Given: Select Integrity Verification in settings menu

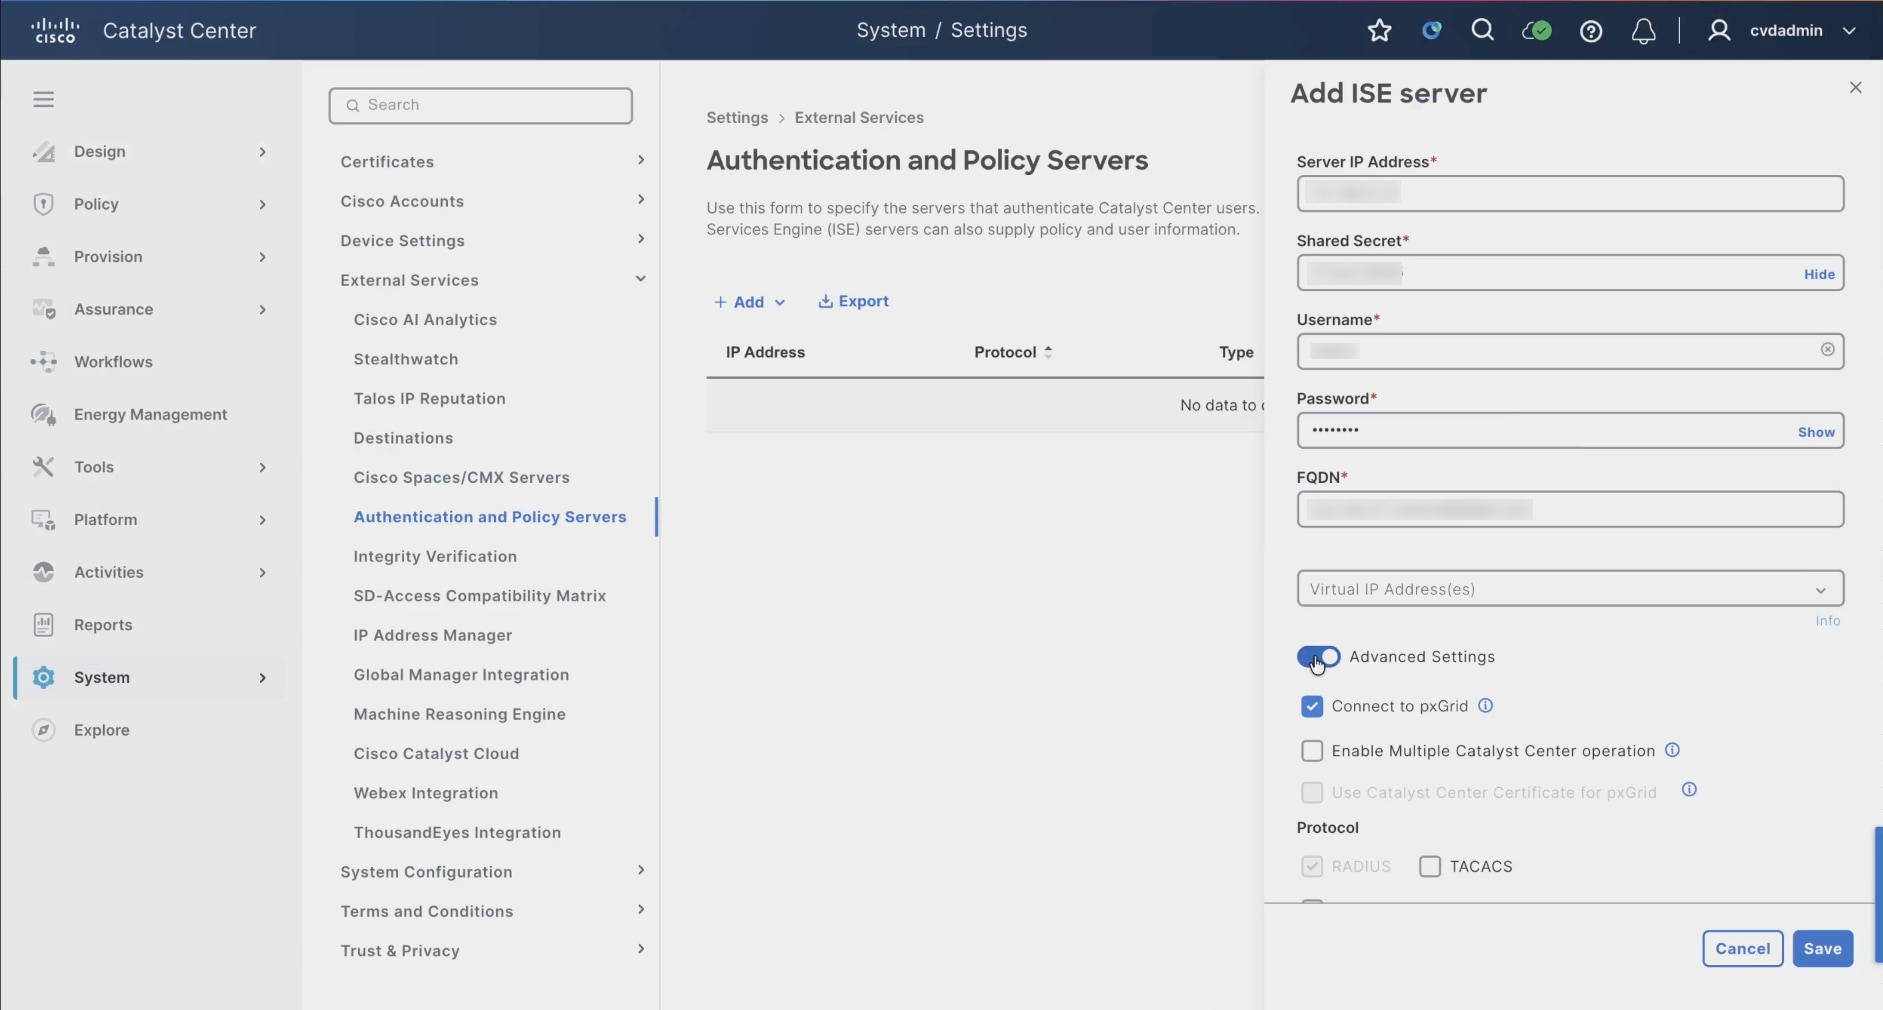Looking at the screenshot, I should 435,557.
